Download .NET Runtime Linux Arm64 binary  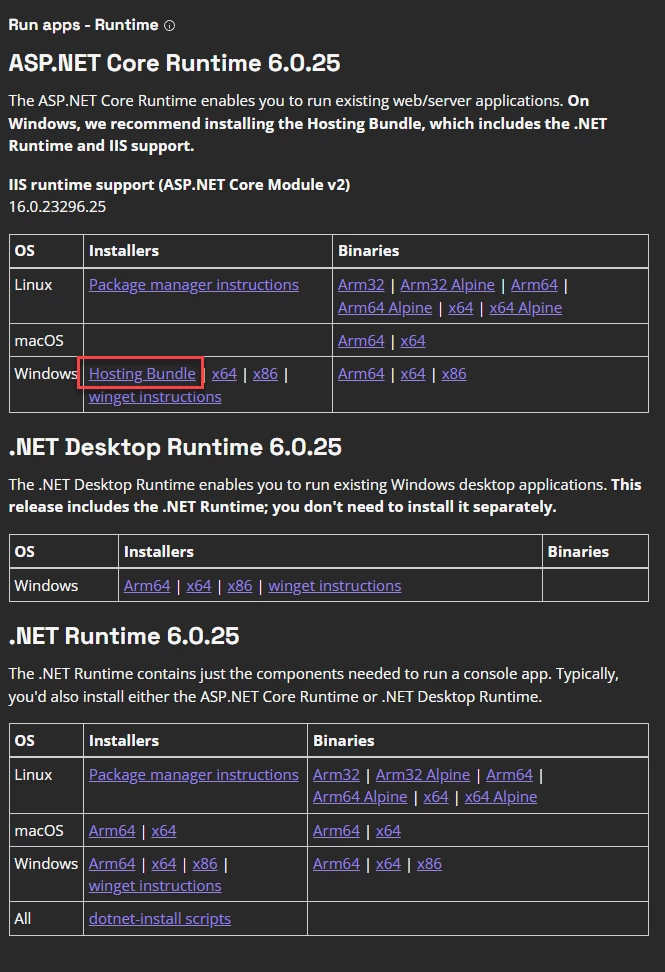[x=509, y=775]
